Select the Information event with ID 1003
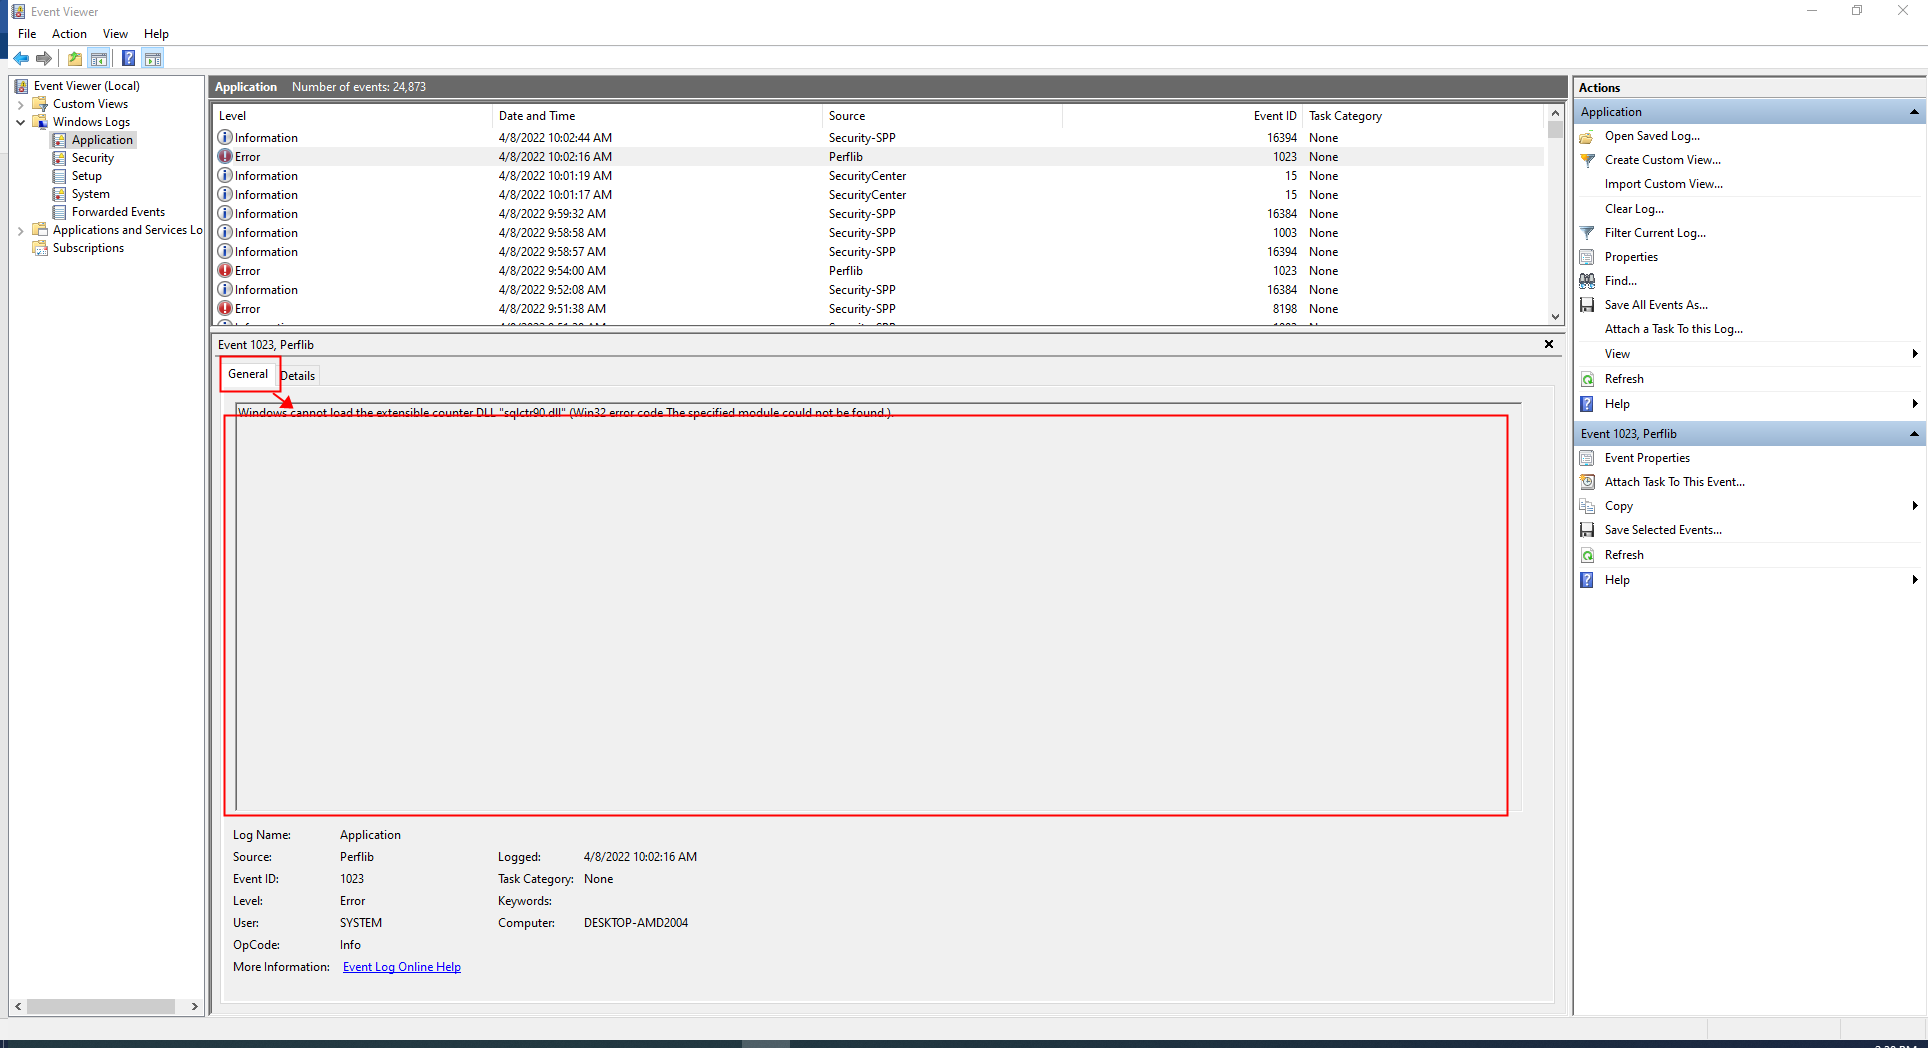This screenshot has width=1928, height=1048. [x=880, y=233]
